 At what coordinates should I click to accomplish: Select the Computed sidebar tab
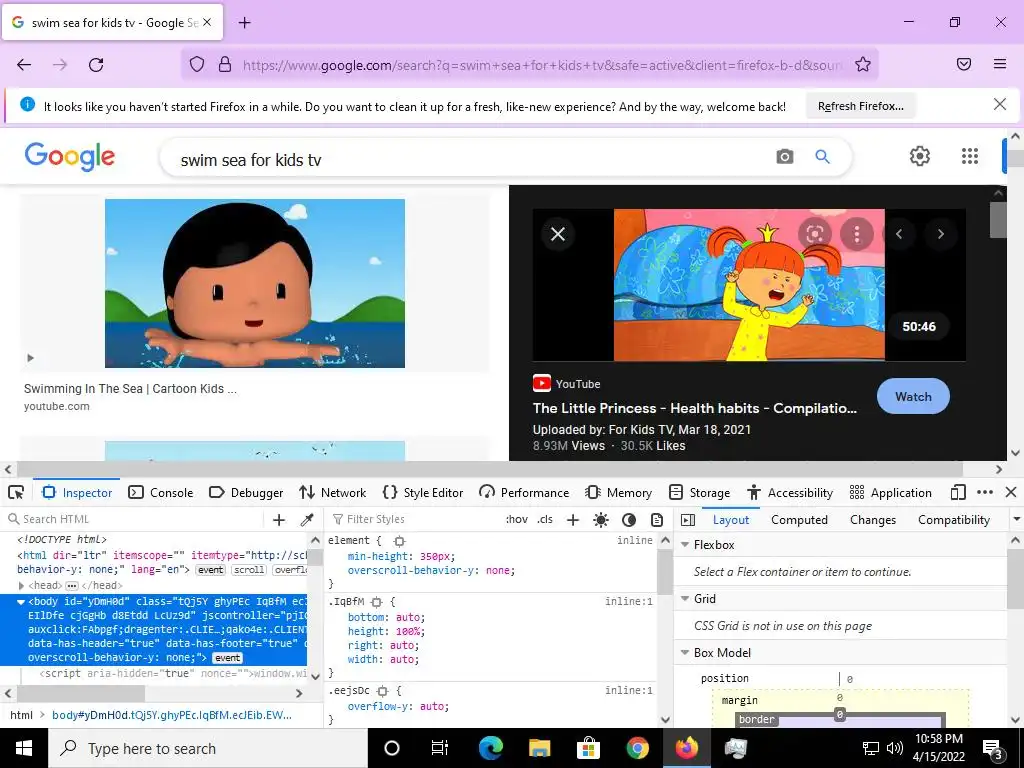point(799,520)
